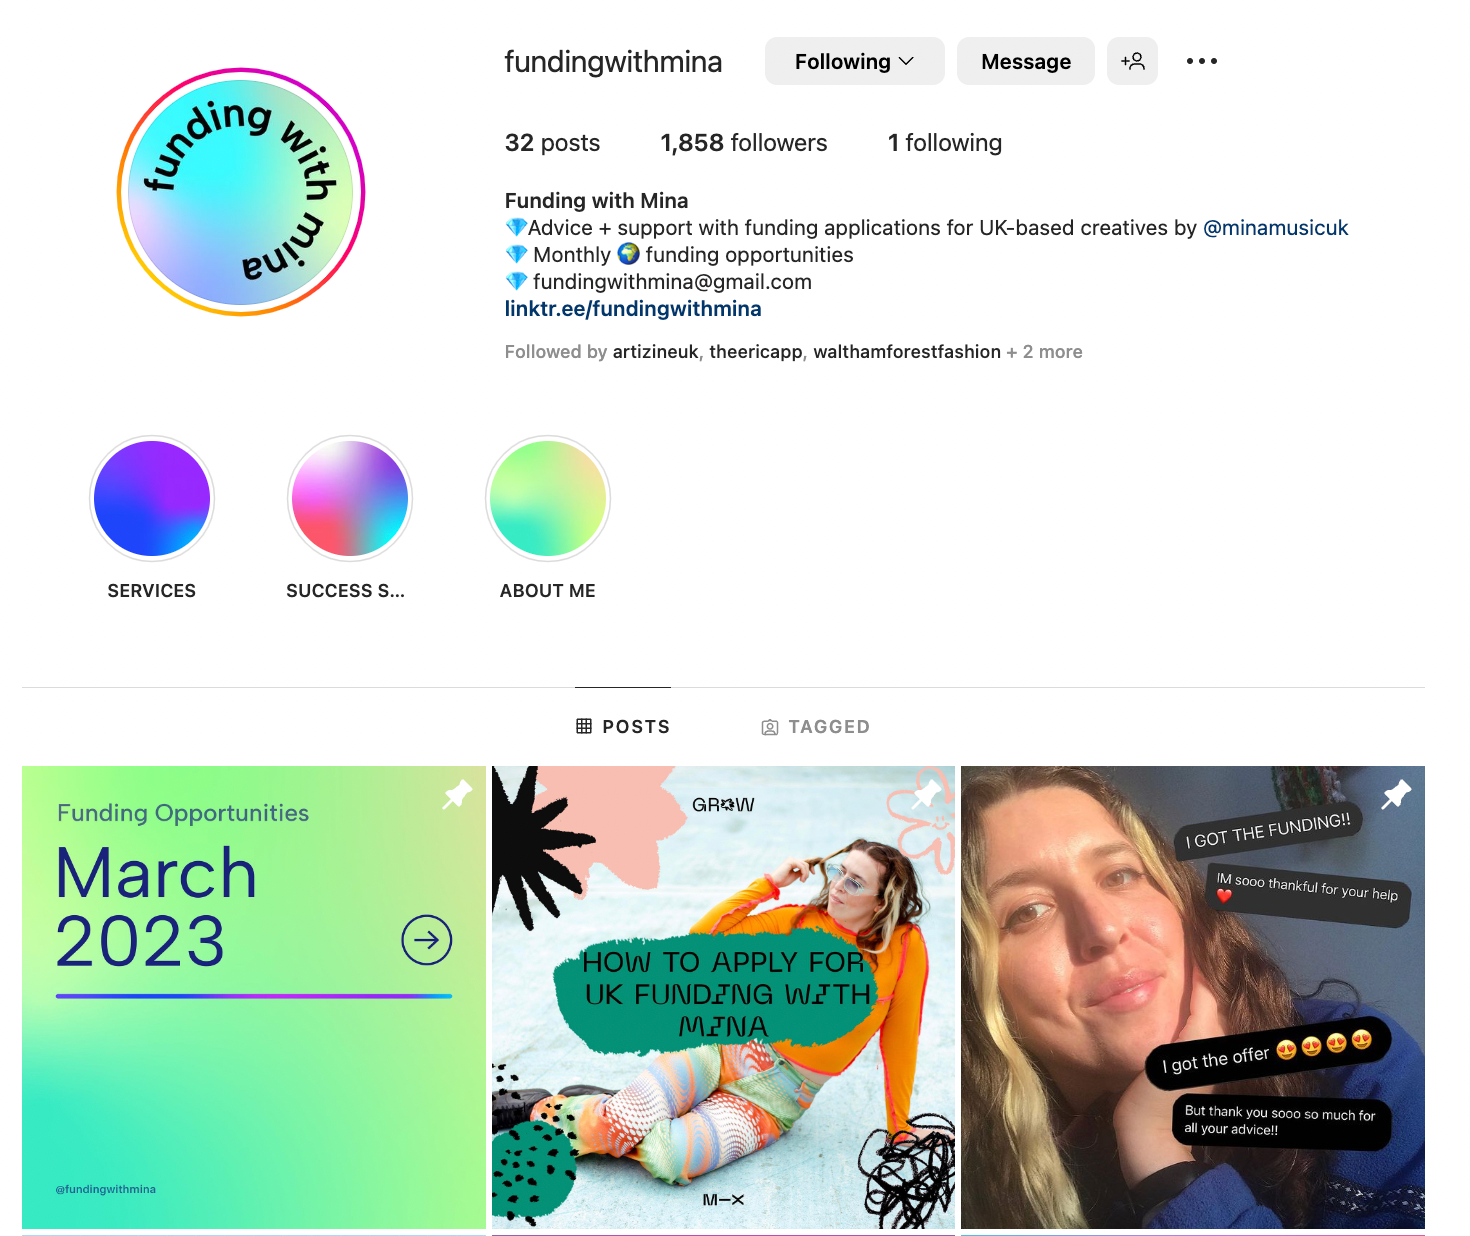Open the artizineuk follower profile link
The image size is (1470, 1236).
[655, 352]
